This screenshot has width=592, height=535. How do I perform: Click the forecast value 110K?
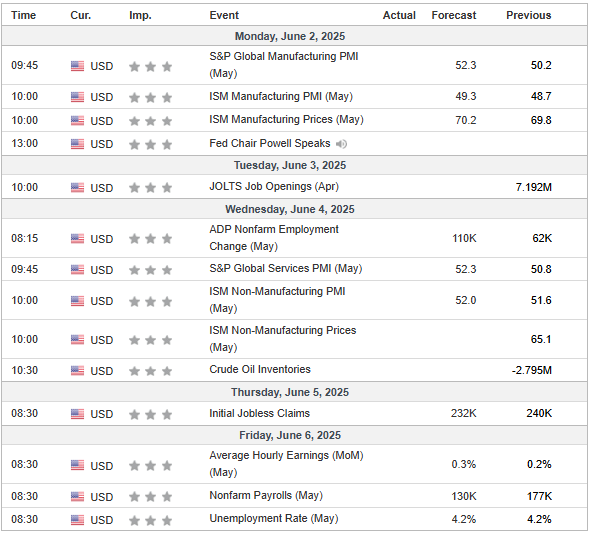pos(464,239)
